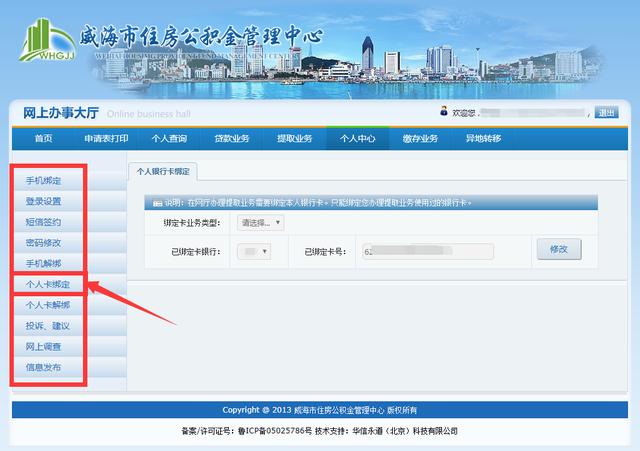This screenshot has width=640, height=451.
Task: Select the 提取业务 menu item
Action: (295, 138)
